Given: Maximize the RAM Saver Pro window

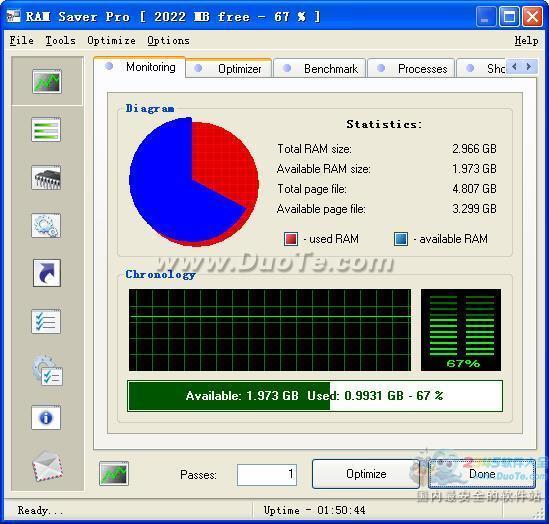Looking at the screenshot, I should 509,16.
